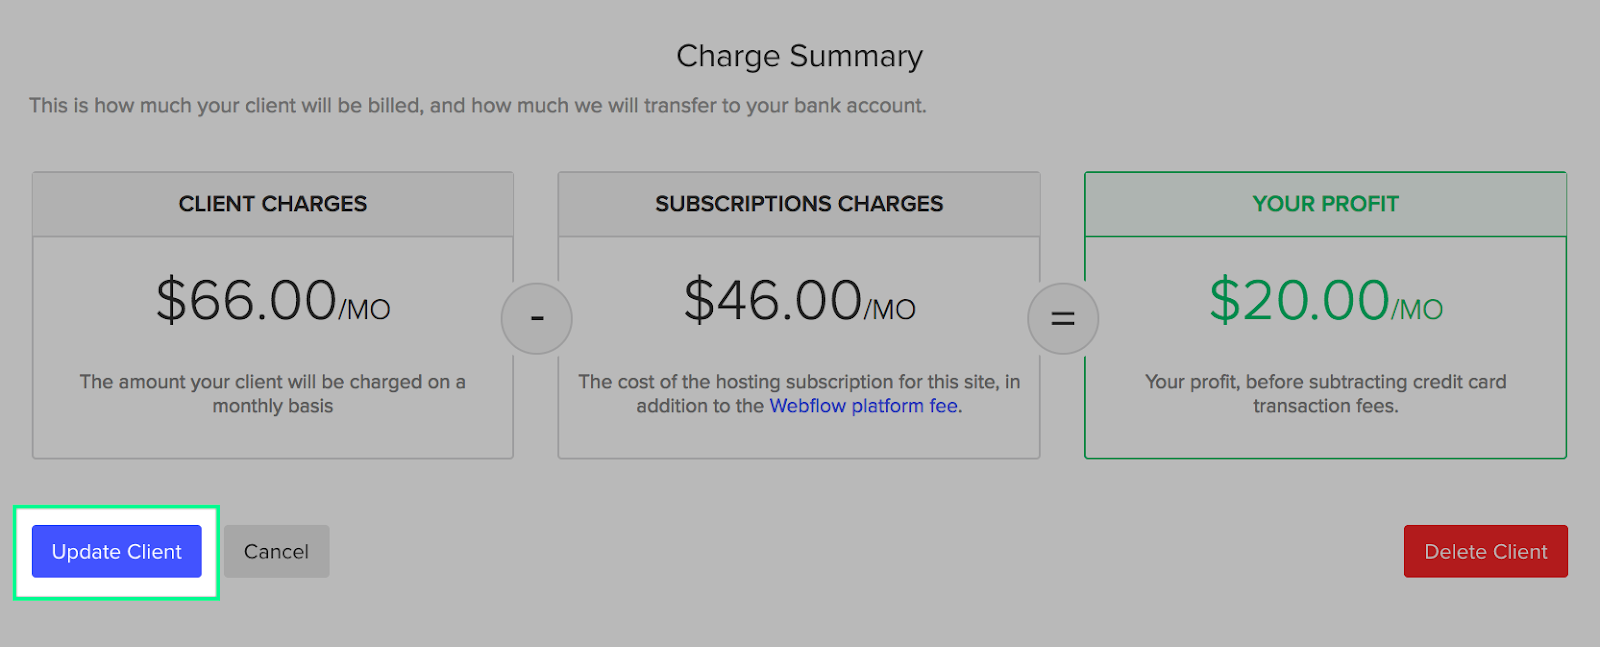Click the client monthly basis description text
1600x647 pixels.
273,394
